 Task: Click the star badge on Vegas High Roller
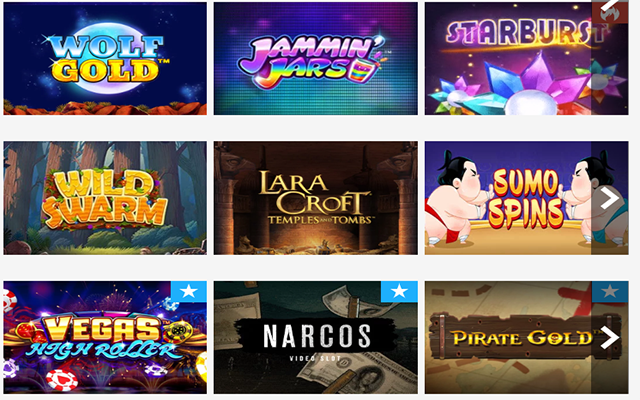tap(189, 291)
